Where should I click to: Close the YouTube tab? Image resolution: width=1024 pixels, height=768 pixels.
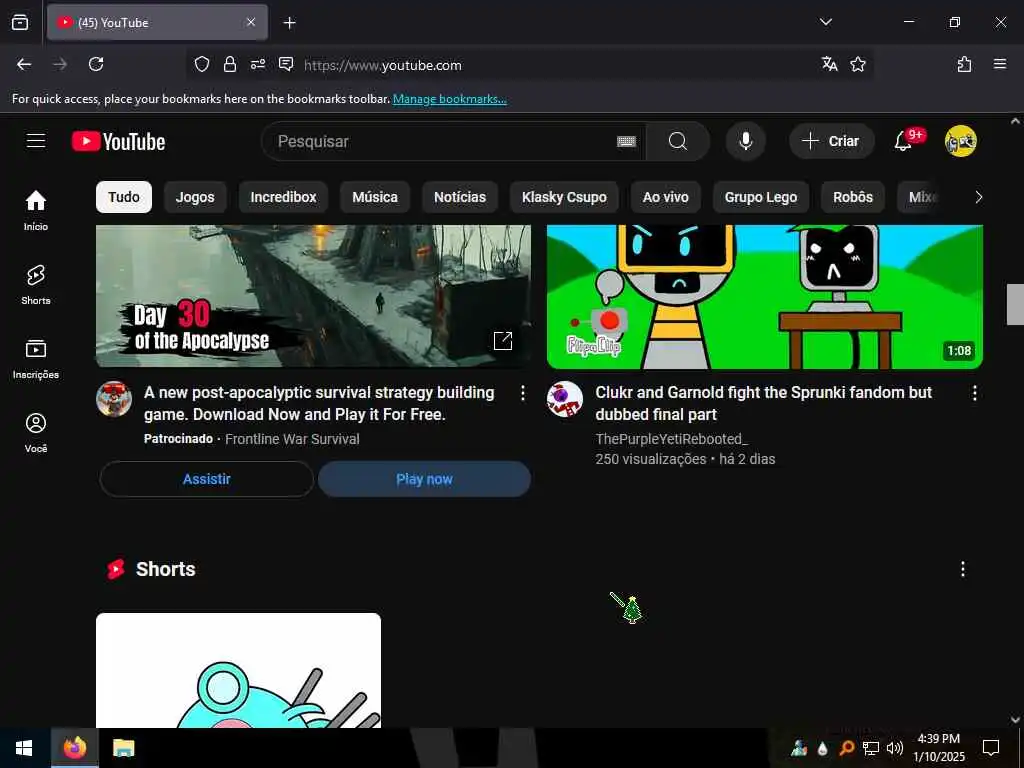251,22
